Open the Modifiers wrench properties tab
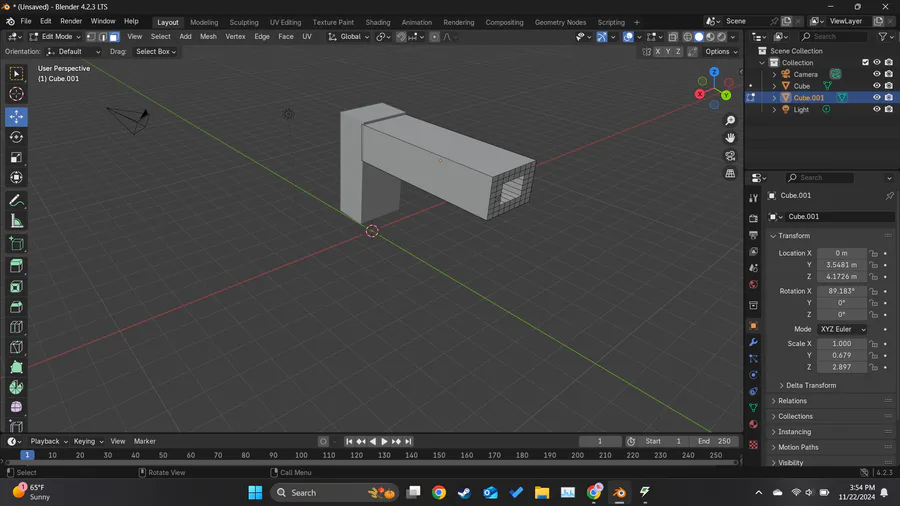This screenshot has width=900, height=506. click(754, 342)
